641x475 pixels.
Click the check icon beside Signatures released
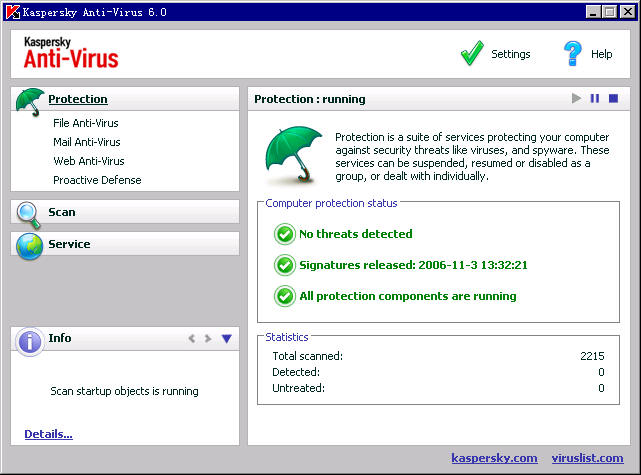tap(285, 265)
